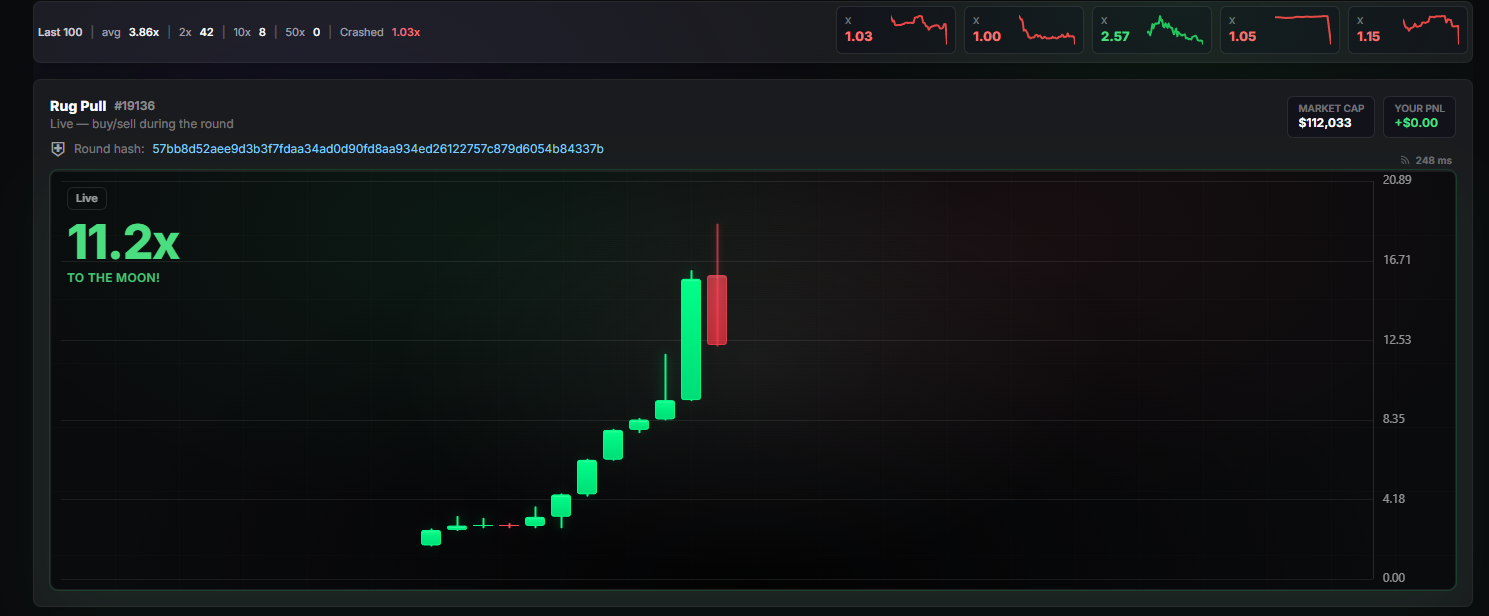Open the 1.05x previous round card
Screen dimensions: 1489x616
click(x=1279, y=30)
